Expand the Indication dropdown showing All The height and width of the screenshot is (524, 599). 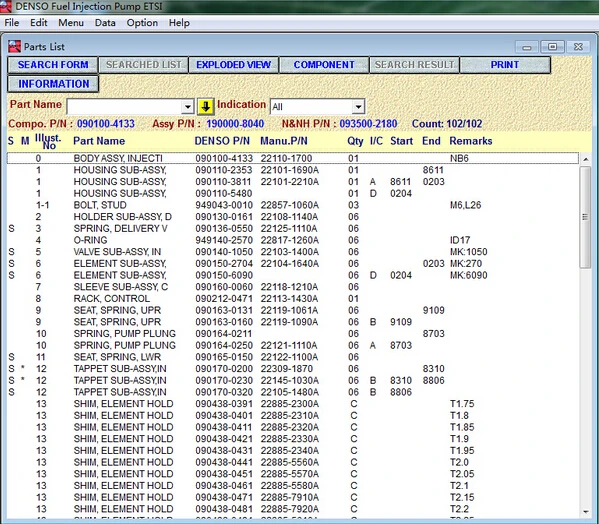358,107
